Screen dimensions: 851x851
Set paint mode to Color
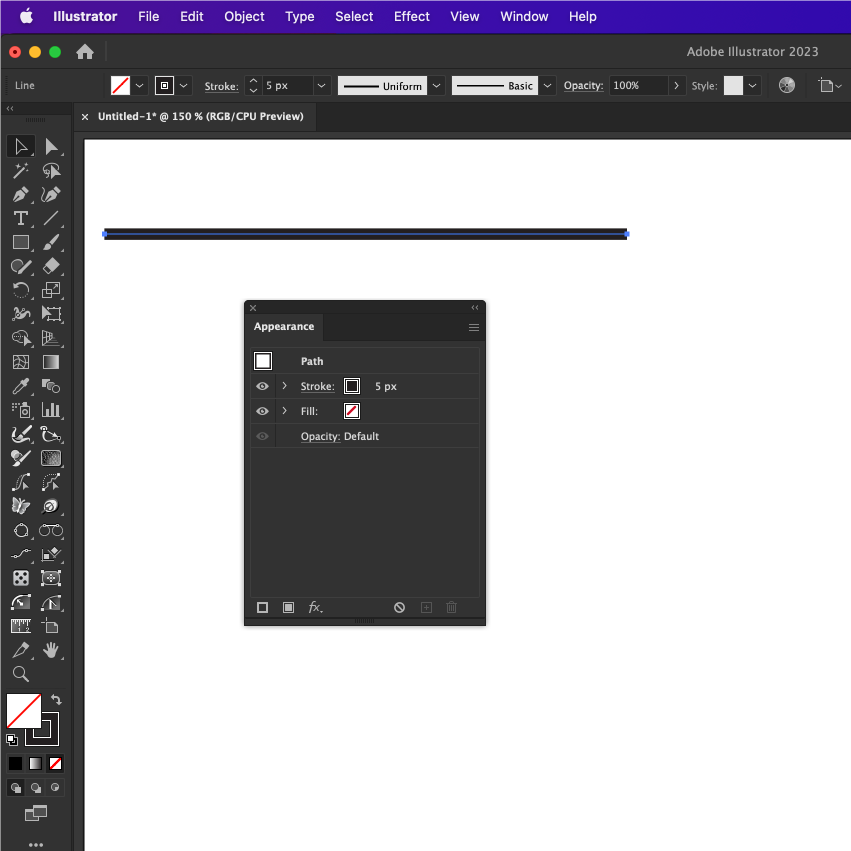(15, 764)
